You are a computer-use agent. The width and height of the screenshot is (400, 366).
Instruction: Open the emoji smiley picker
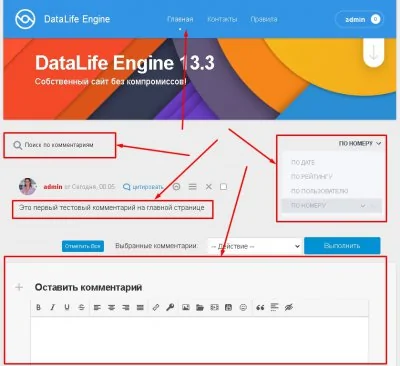243,307
